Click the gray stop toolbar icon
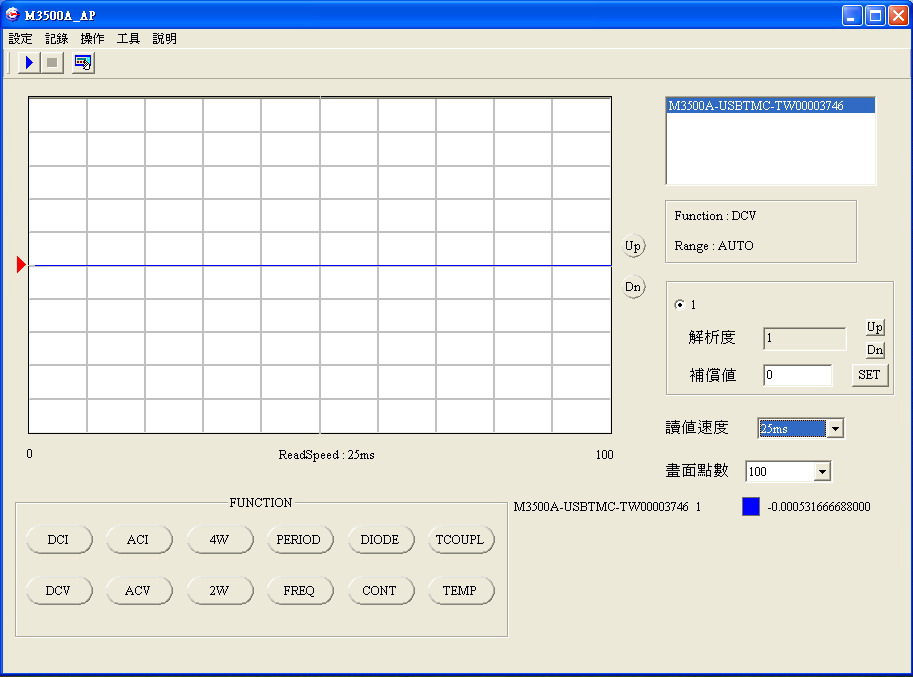Screen dimensions: 913x677 (52, 62)
